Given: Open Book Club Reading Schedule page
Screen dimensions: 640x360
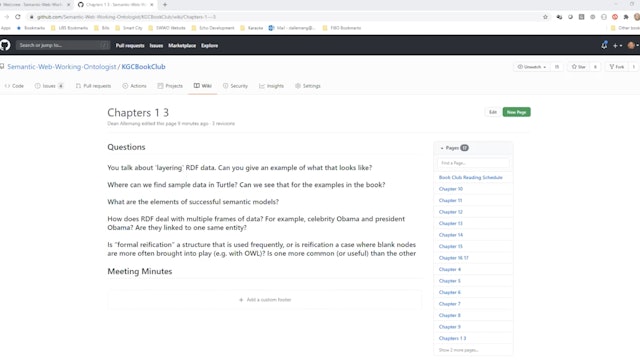Looking at the screenshot, I should pyautogui.click(x=471, y=178).
